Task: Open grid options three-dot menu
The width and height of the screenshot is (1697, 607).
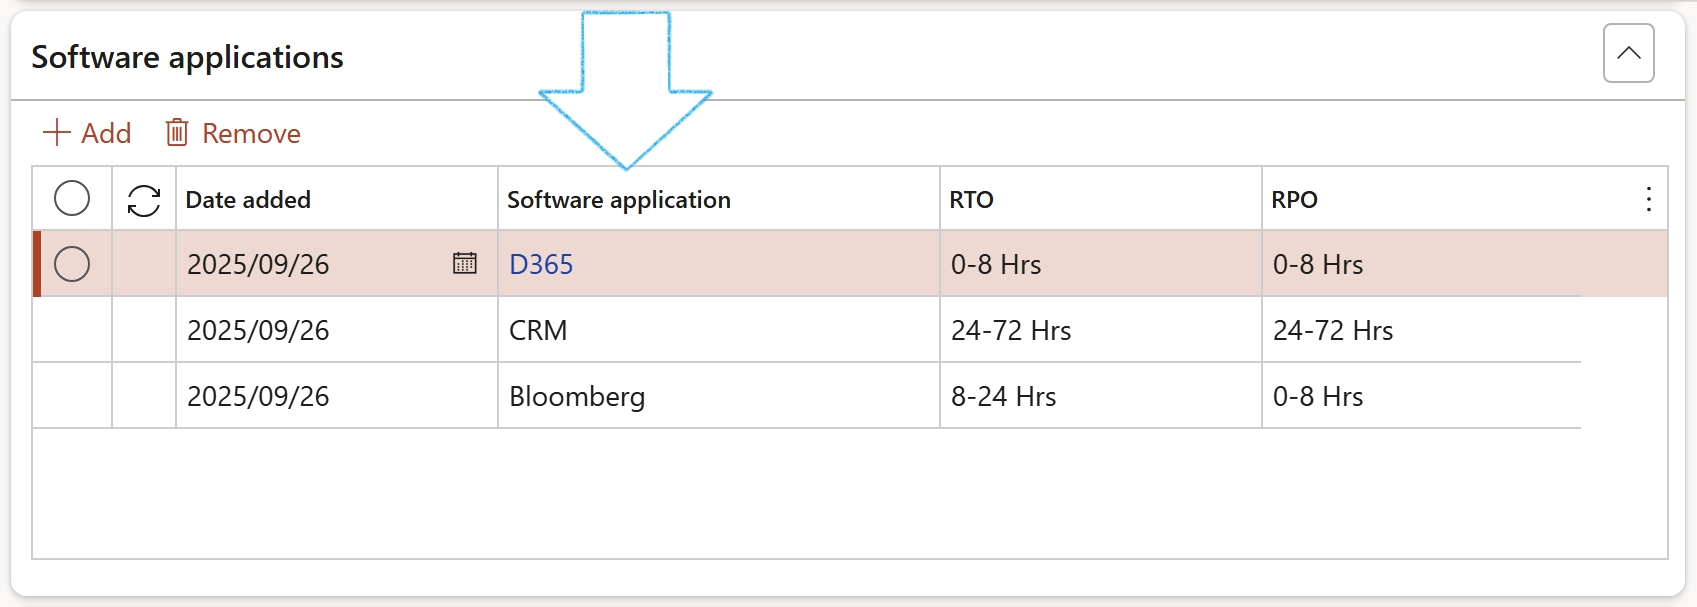Action: click(1648, 199)
